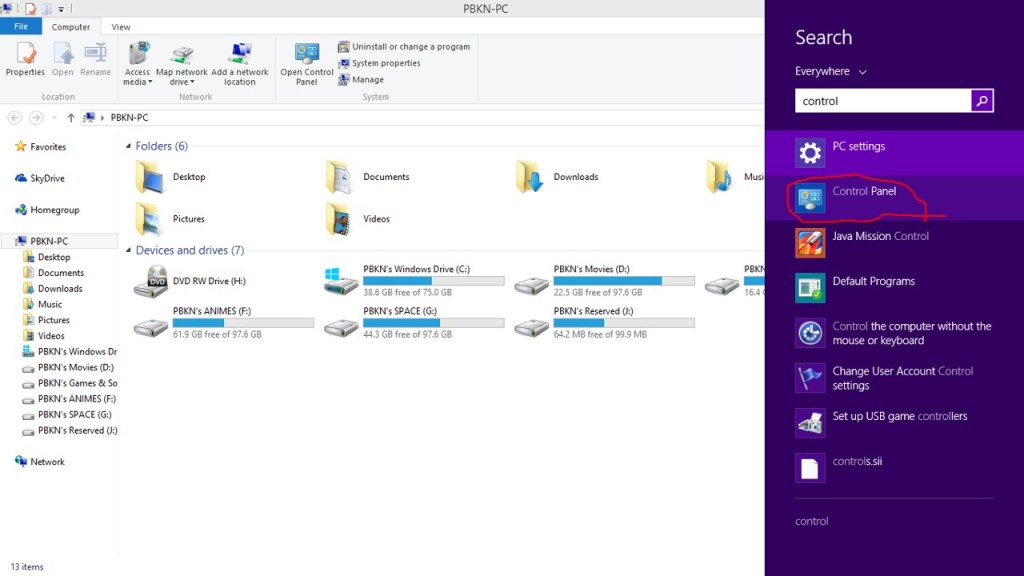Screen dimensions: 1024x576
Task: Click the Map network drive icon
Action: click(181, 58)
